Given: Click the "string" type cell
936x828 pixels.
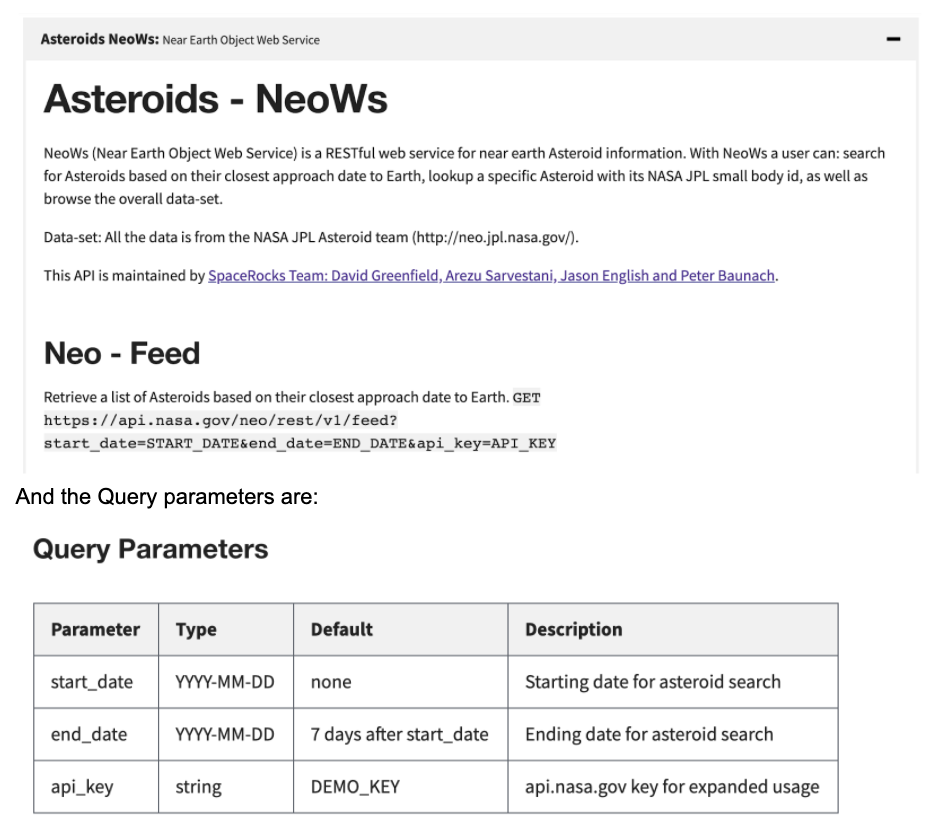Looking at the screenshot, I should (198, 787).
